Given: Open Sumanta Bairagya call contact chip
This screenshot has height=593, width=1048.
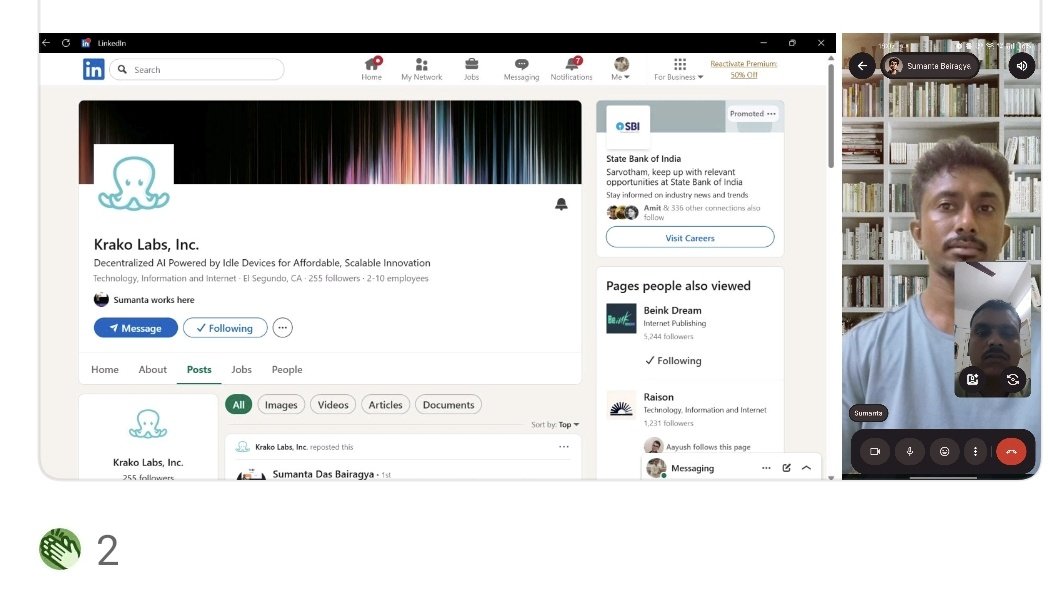Looking at the screenshot, I should pyautogui.click(x=930, y=66).
